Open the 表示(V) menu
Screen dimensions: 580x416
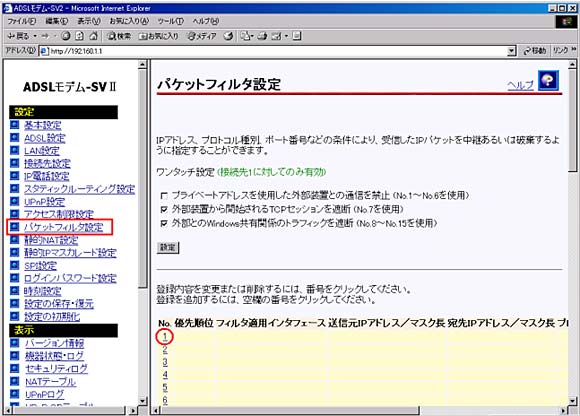pyautogui.click(x=89, y=21)
